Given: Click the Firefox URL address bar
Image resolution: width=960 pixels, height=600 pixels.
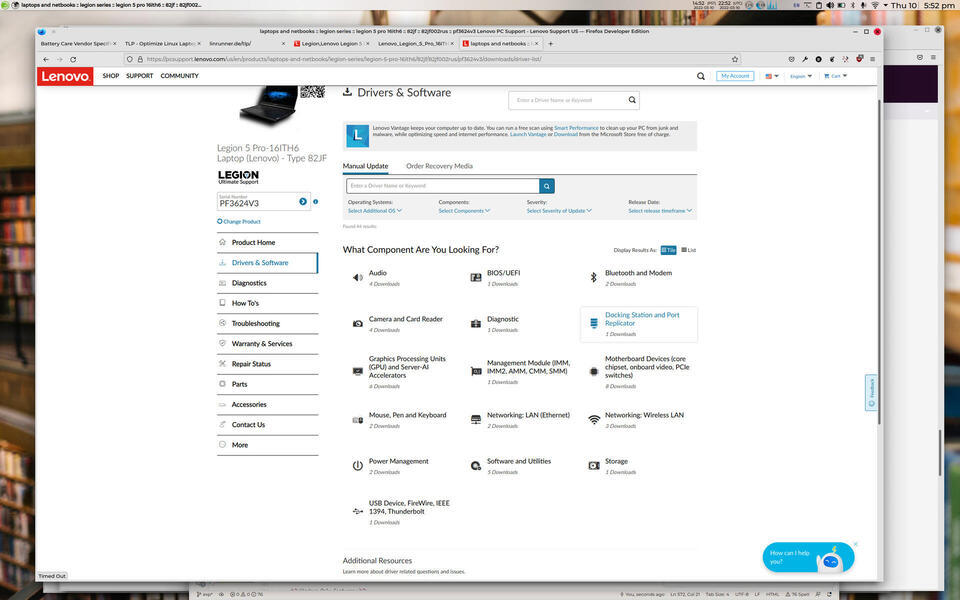Looking at the screenshot, I should [x=430, y=59].
